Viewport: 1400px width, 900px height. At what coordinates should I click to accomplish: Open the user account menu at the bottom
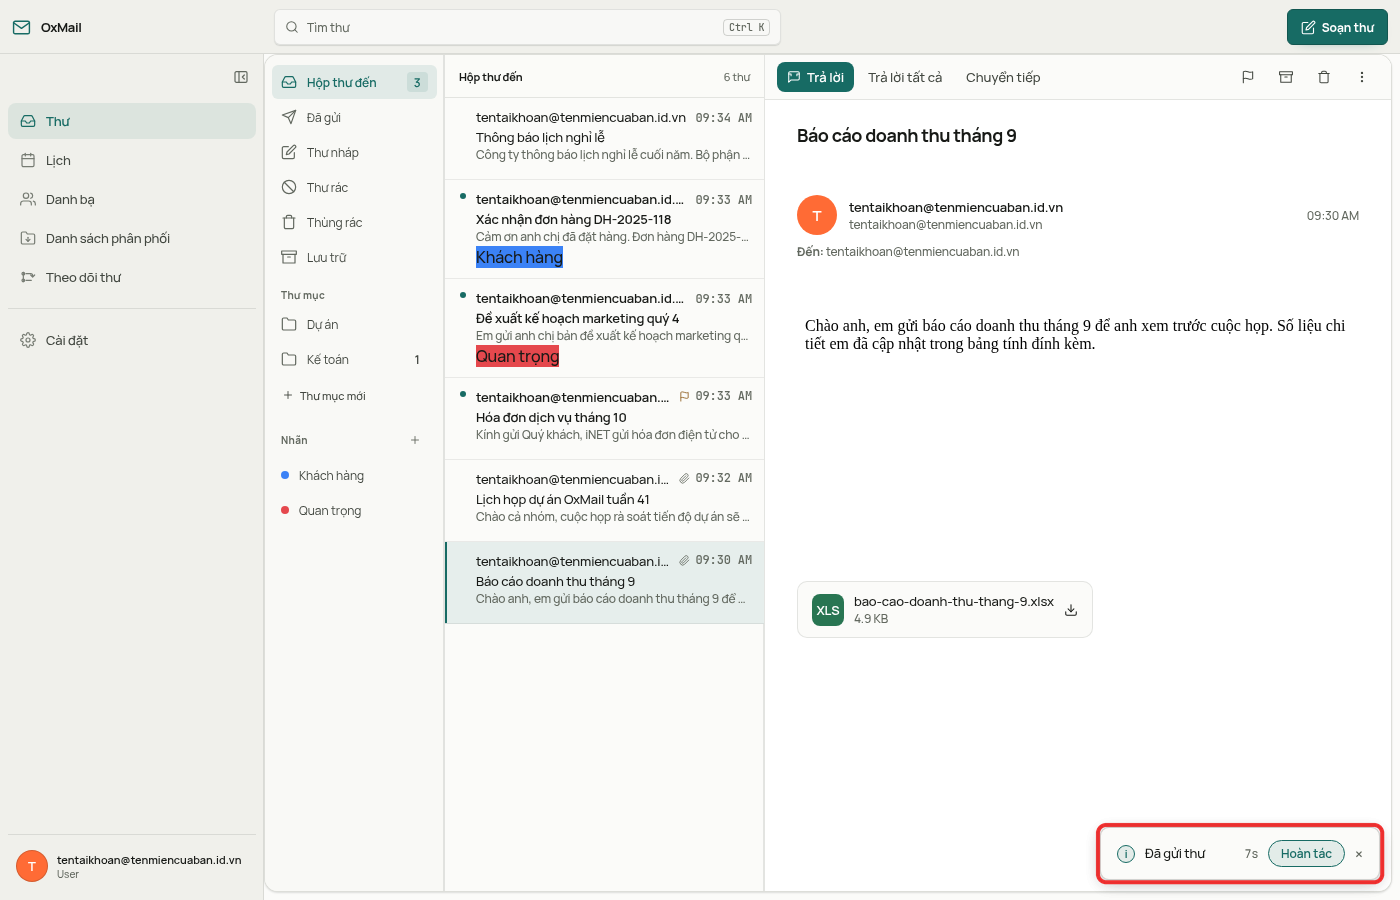pos(132,866)
